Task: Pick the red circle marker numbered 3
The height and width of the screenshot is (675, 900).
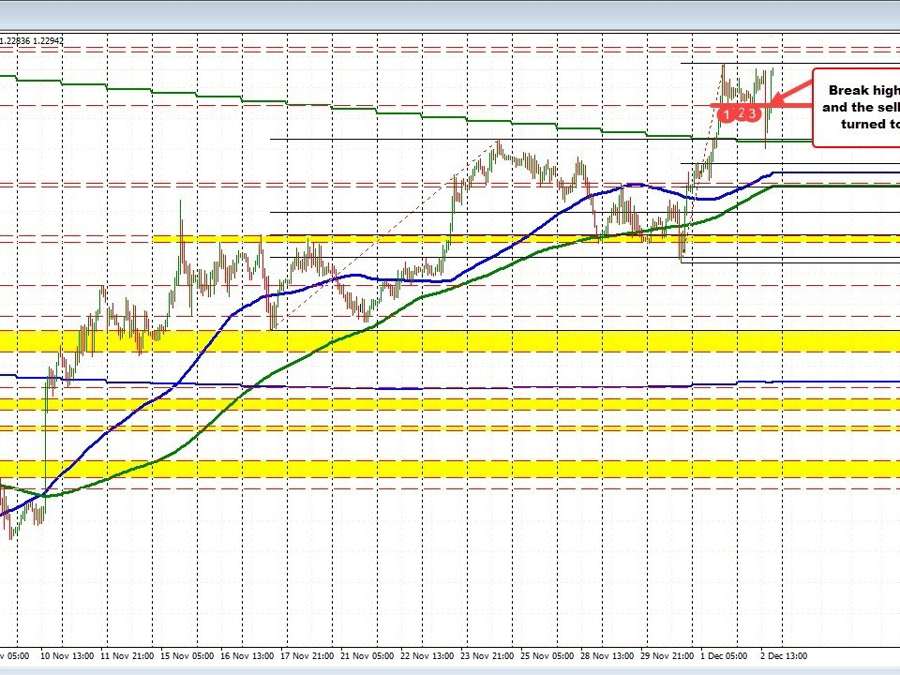Action: 754,114
